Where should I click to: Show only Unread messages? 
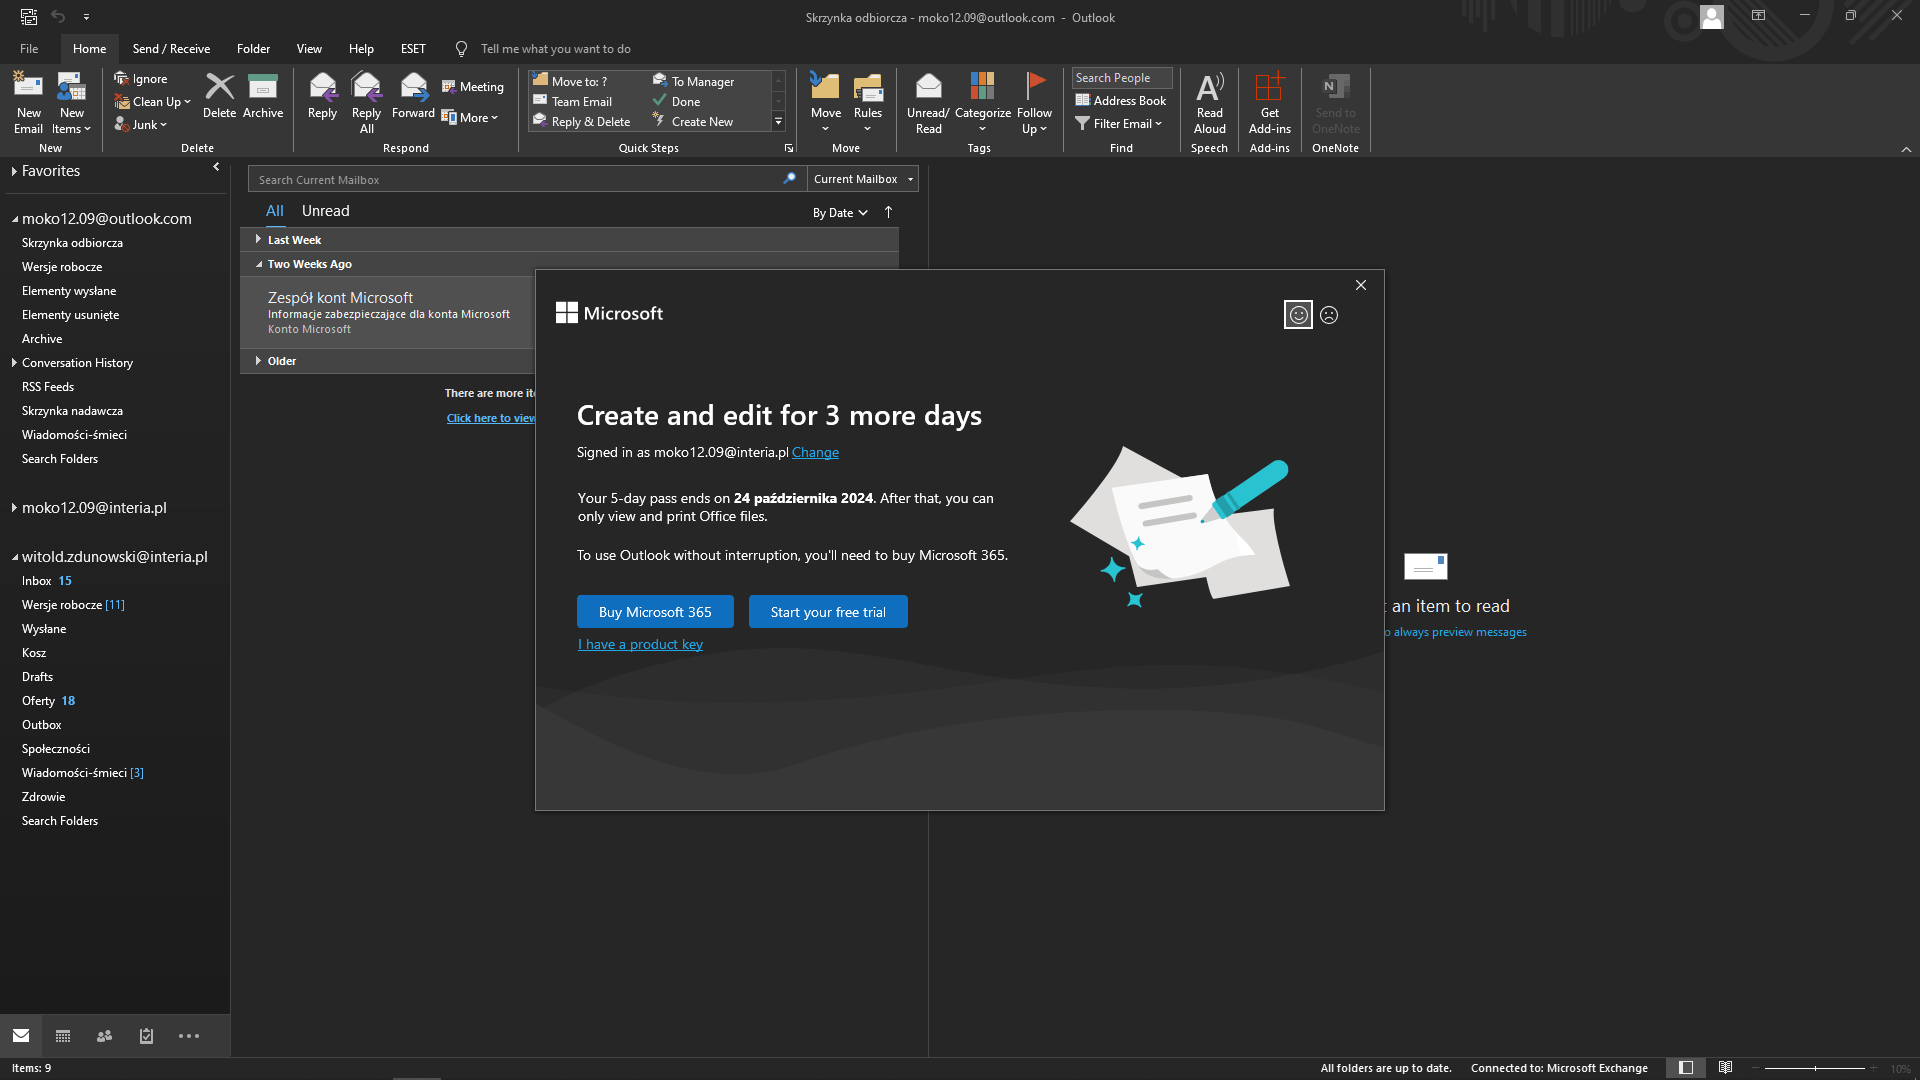point(325,211)
